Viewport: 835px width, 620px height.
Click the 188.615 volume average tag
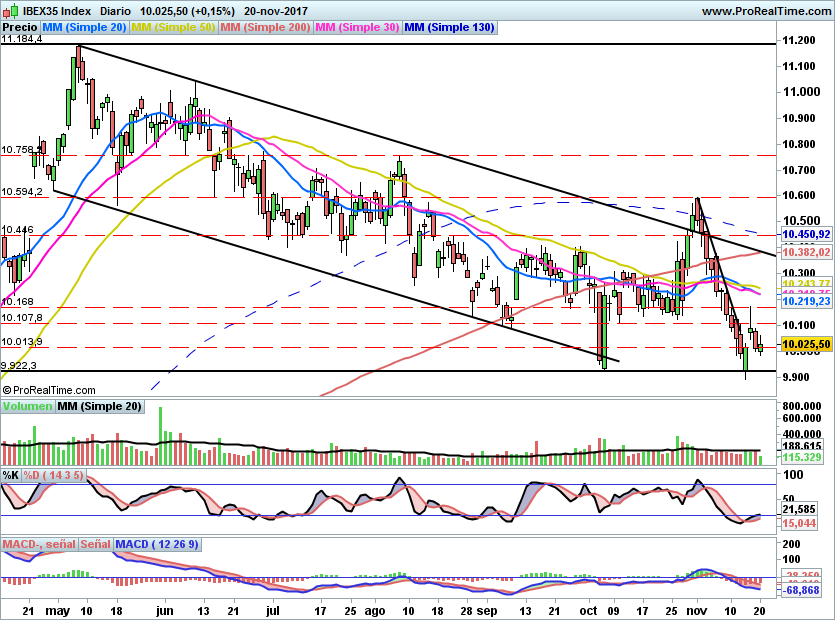click(x=801, y=446)
